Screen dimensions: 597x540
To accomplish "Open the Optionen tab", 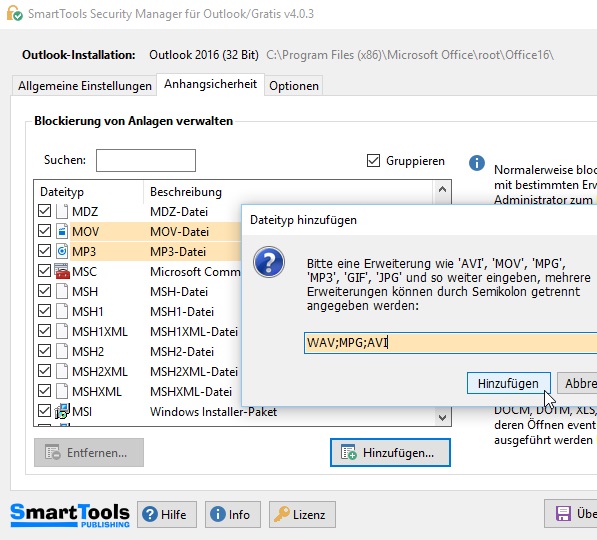I will coord(294,86).
